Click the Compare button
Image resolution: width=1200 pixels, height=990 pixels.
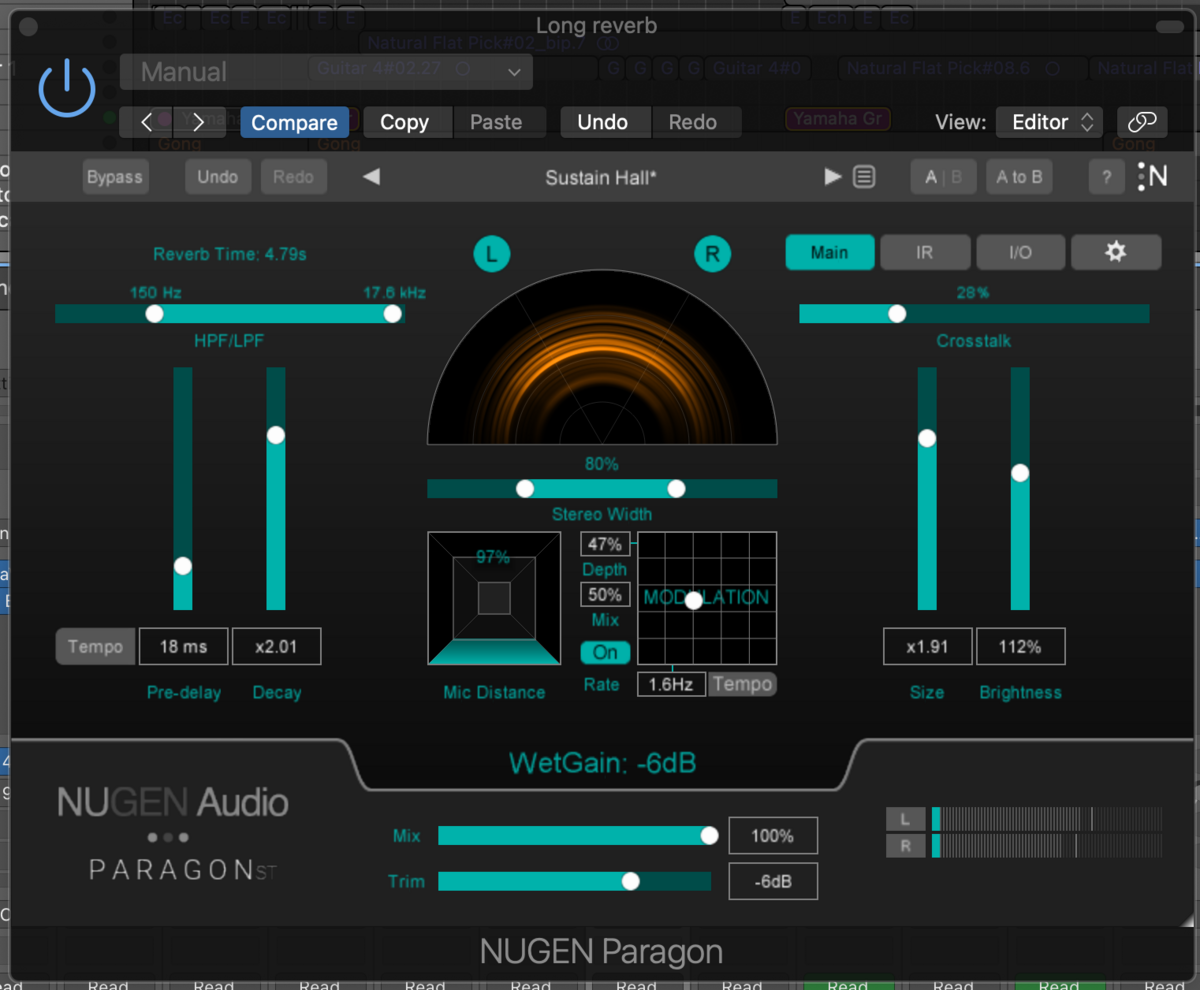click(294, 122)
